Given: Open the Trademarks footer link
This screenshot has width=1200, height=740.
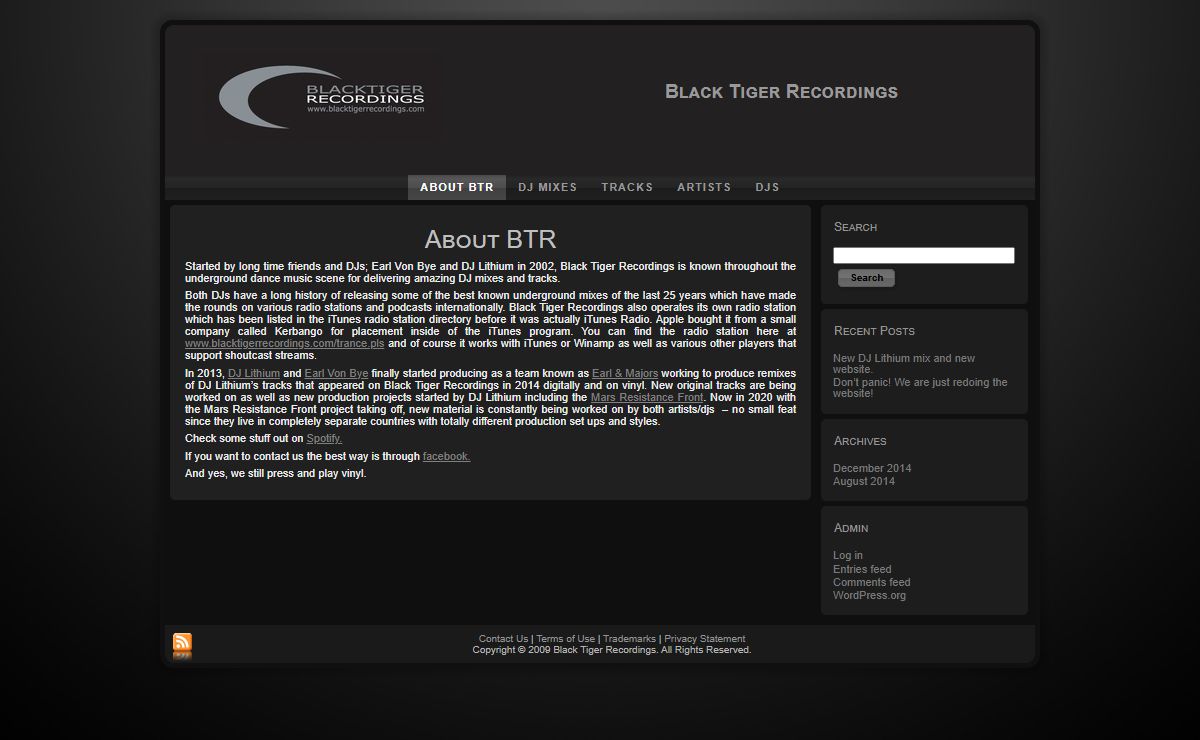Looking at the screenshot, I should [x=630, y=639].
